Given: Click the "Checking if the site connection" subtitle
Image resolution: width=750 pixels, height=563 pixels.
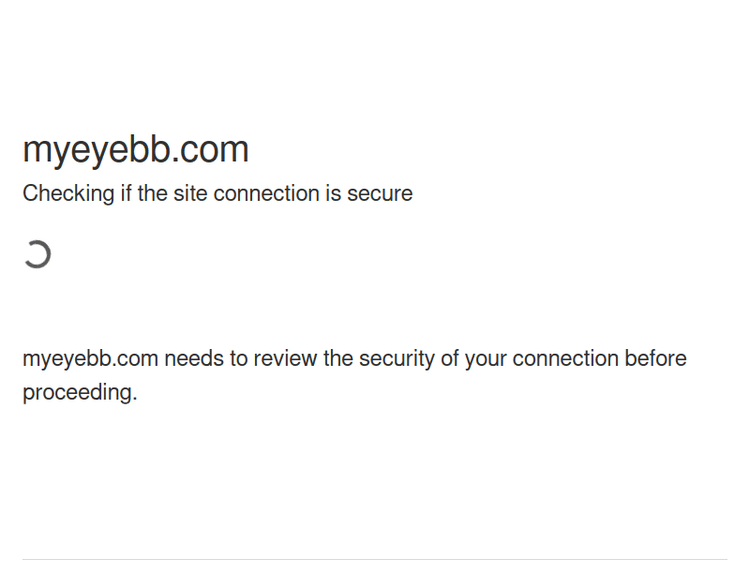Looking at the screenshot, I should pyautogui.click(x=217, y=193).
